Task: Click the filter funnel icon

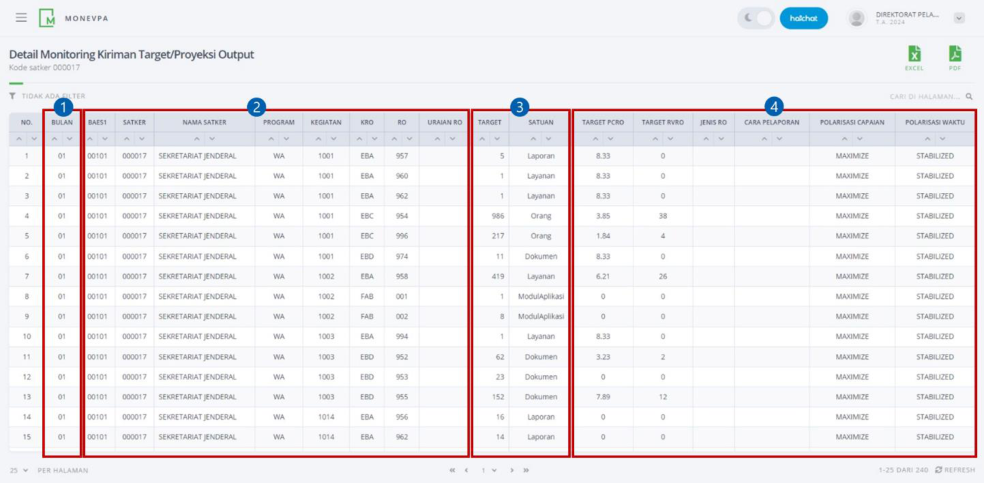Action: 13,97
